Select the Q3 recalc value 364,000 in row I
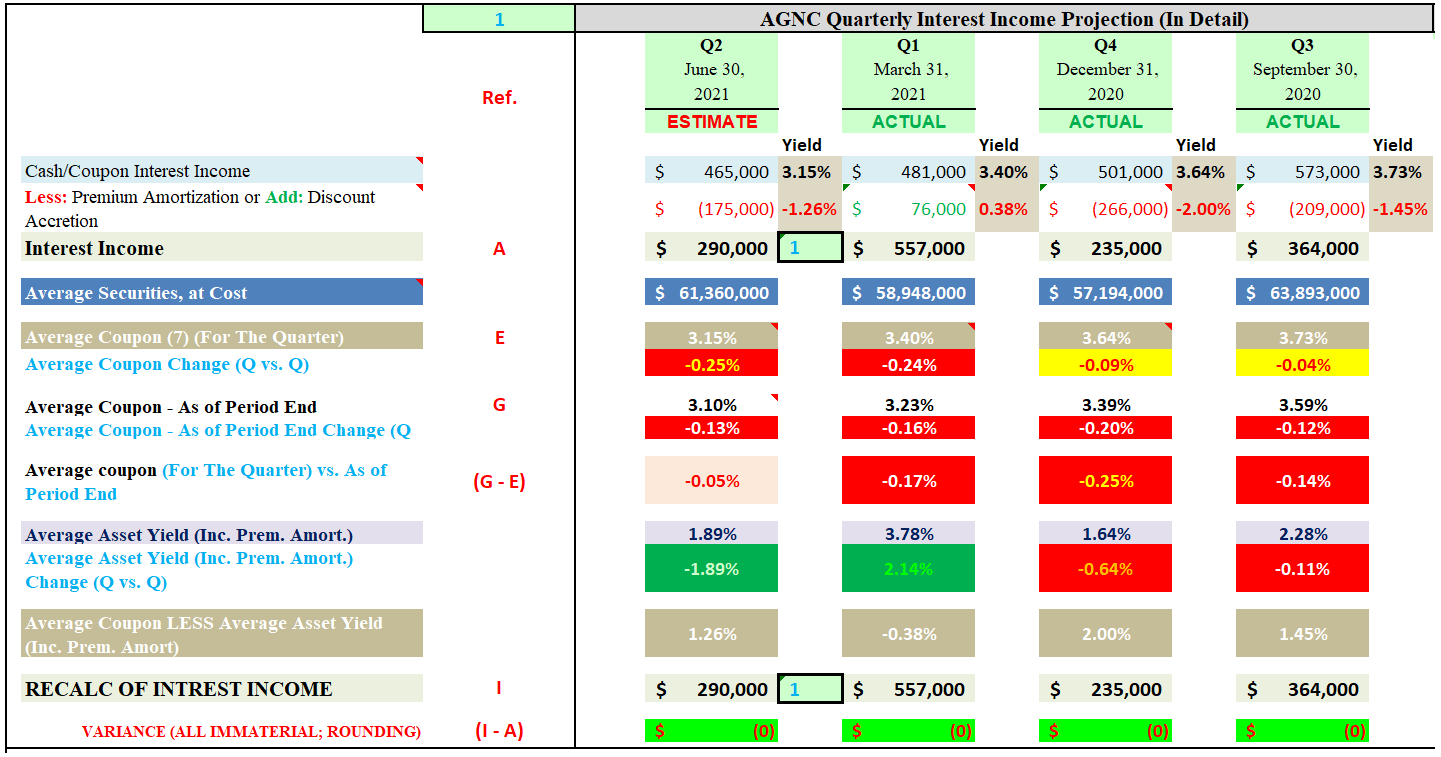1441x757 pixels. 1302,689
